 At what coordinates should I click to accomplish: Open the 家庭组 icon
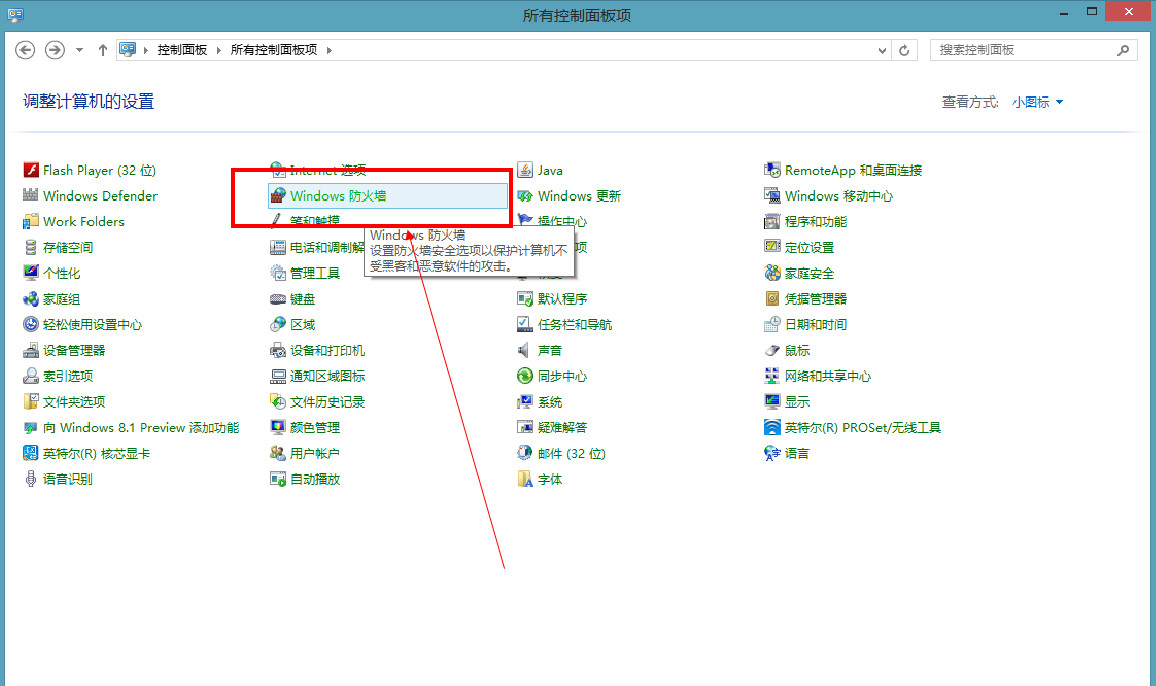[x=31, y=299]
